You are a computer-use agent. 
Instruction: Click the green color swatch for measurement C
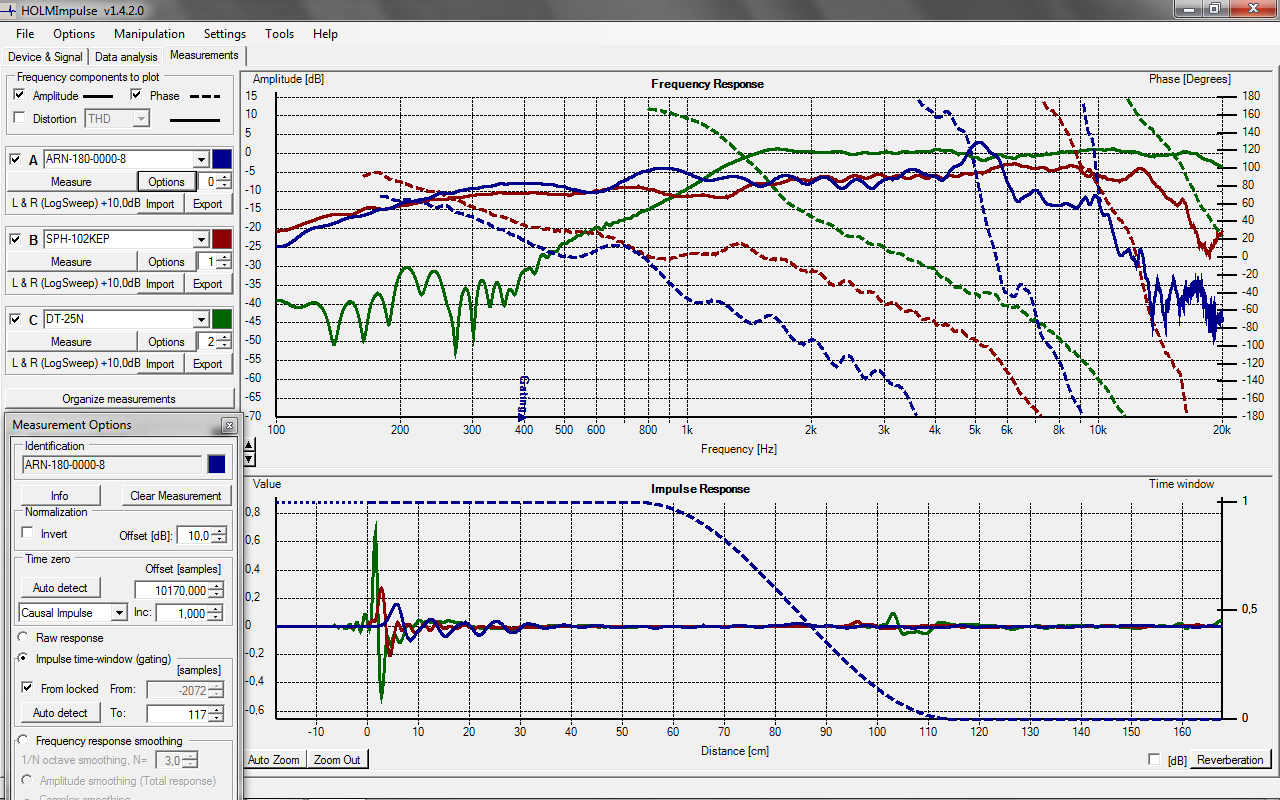click(x=222, y=319)
